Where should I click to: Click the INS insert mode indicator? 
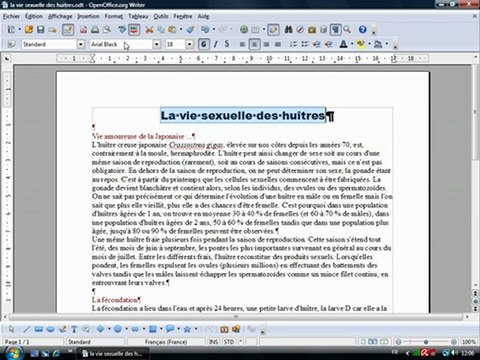(x=213, y=342)
